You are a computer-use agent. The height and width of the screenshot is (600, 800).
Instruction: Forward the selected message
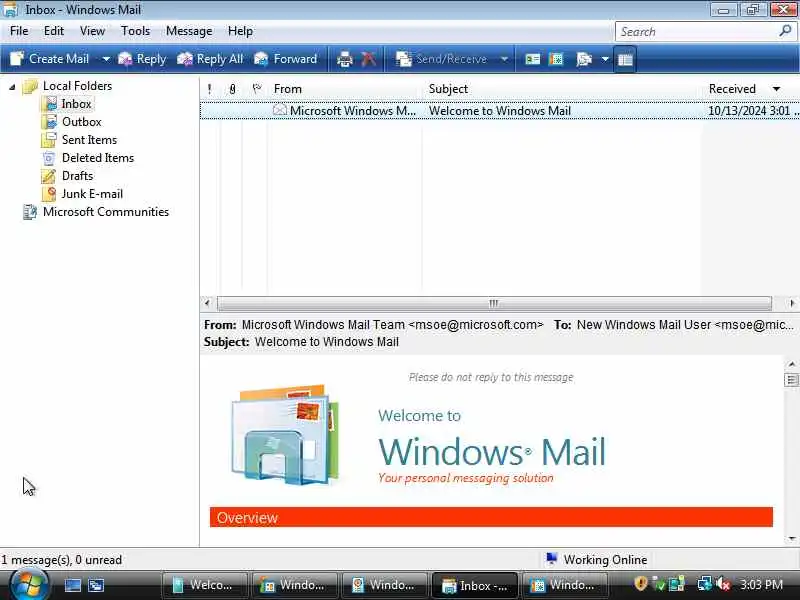[286, 59]
